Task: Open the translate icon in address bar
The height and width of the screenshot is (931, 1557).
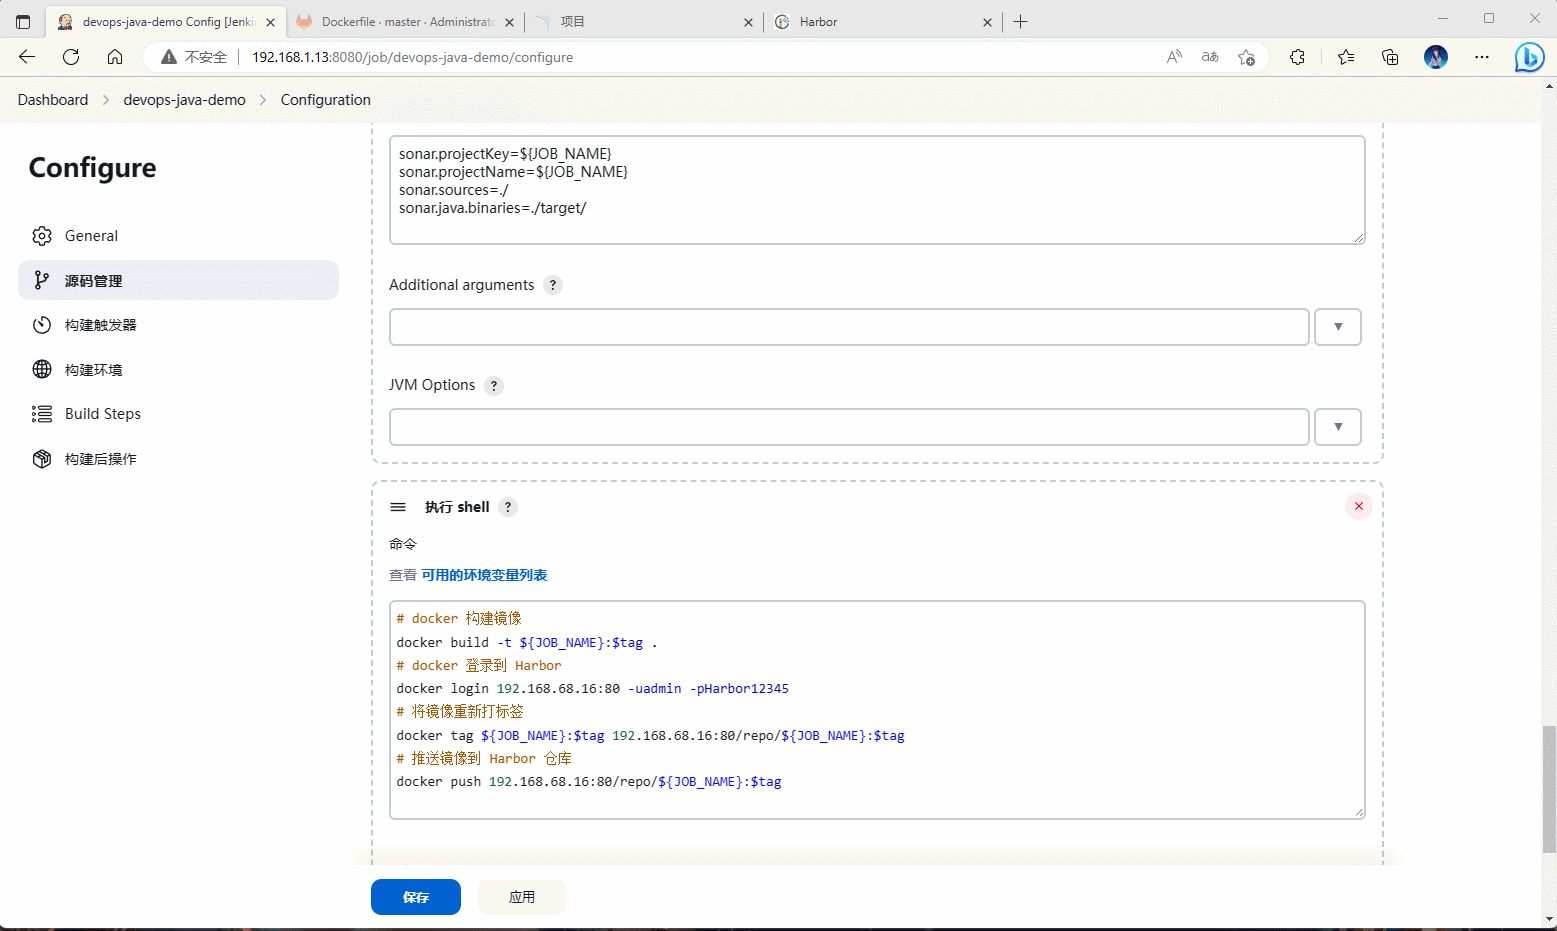Action: click(1210, 57)
